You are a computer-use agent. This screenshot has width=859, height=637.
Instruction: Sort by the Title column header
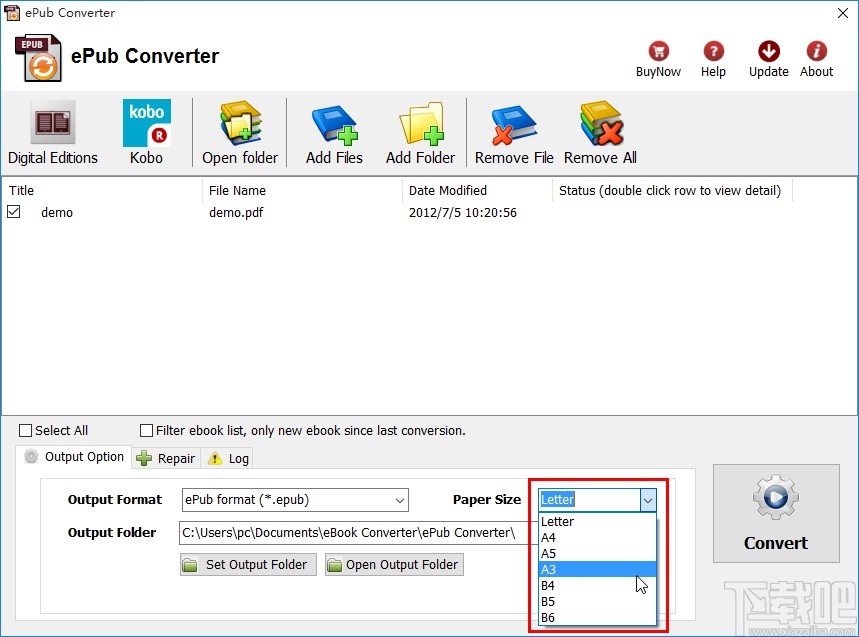coord(102,190)
